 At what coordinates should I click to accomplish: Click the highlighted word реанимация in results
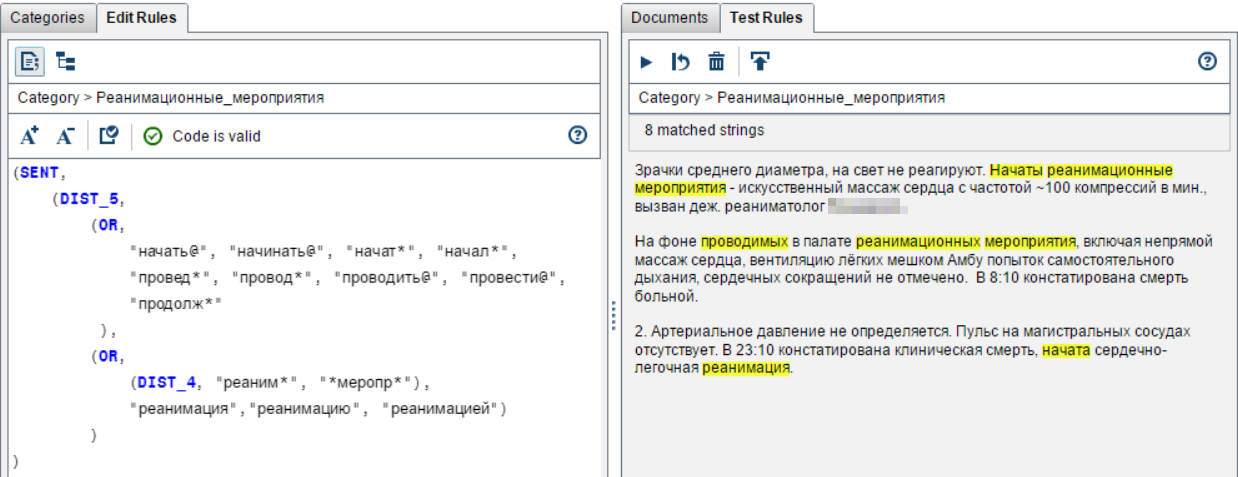click(747, 368)
